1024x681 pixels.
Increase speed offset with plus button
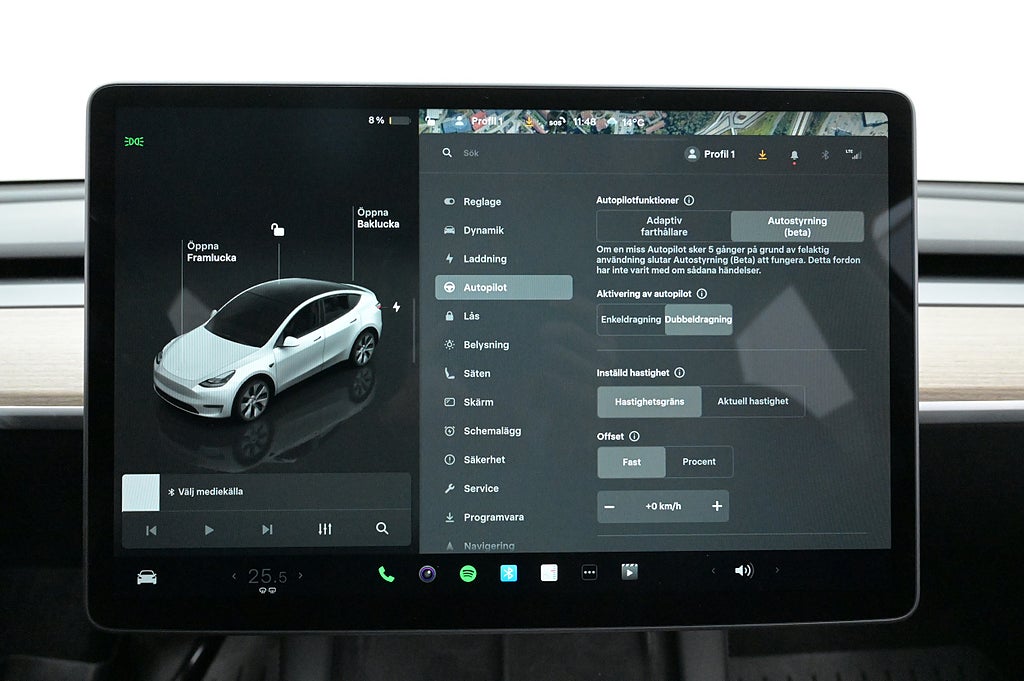click(716, 506)
